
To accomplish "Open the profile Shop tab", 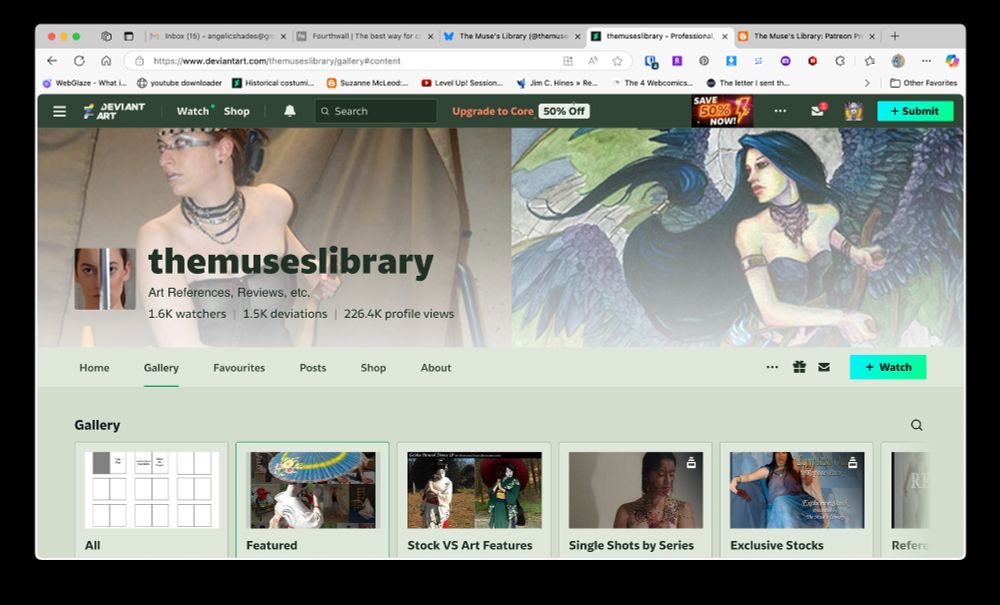I will (373, 368).
